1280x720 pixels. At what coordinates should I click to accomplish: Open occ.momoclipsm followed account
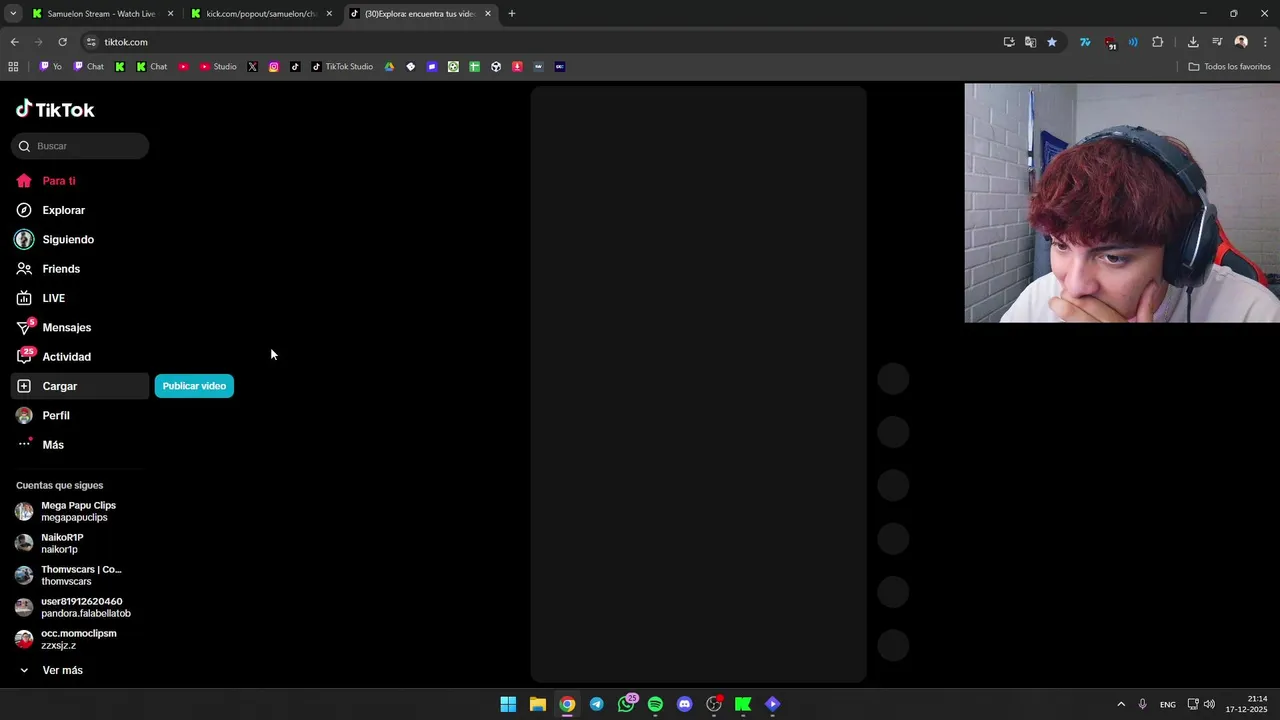[78, 639]
